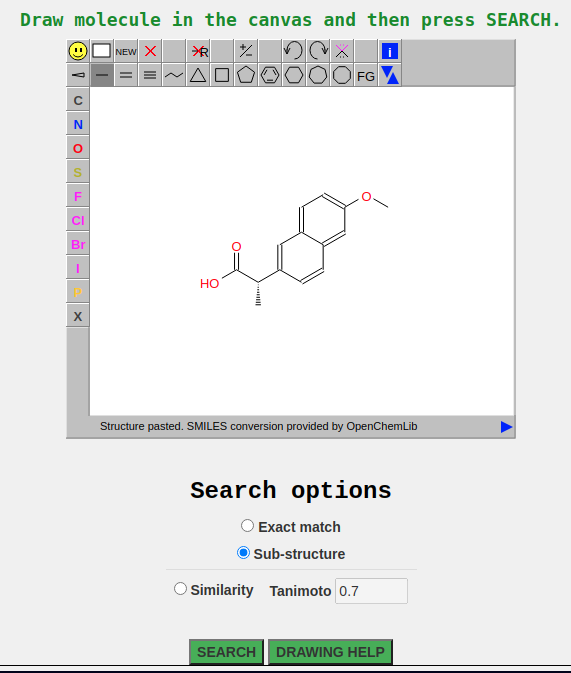Click the Tanimoto value input field
Screen dimensions: 571x673
click(x=371, y=591)
